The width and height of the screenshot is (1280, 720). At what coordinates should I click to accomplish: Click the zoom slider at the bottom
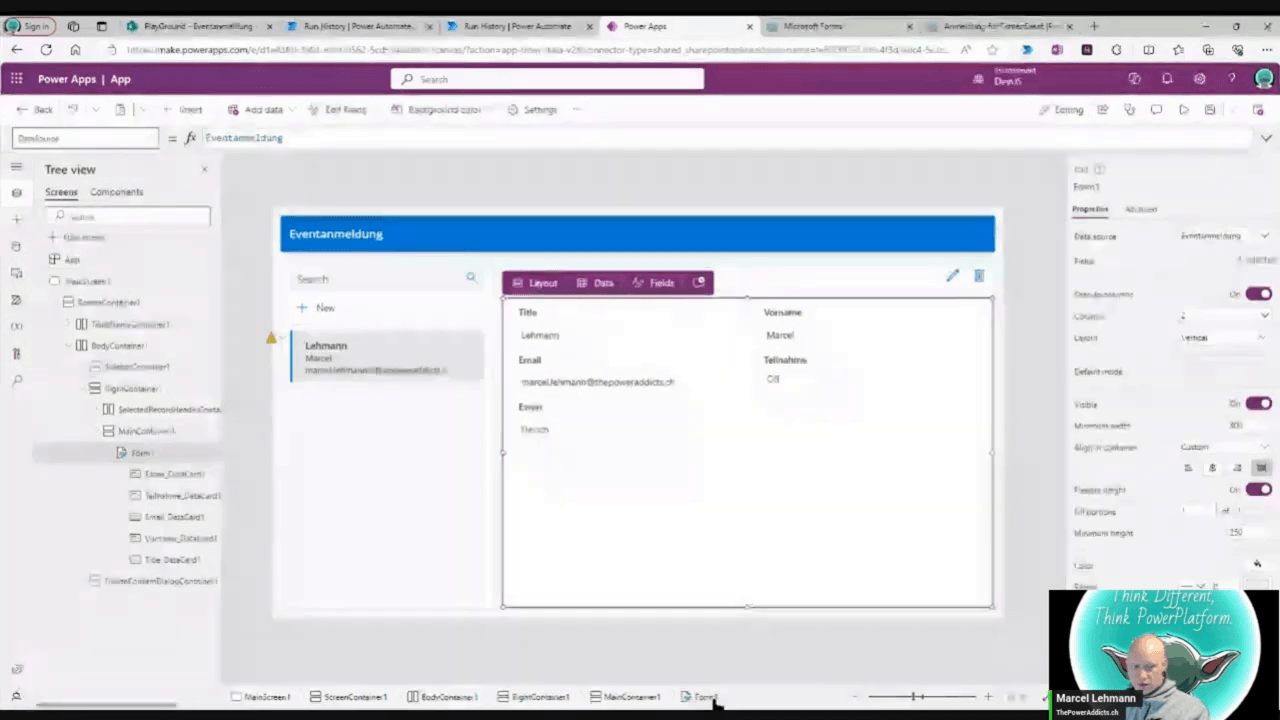click(x=921, y=696)
